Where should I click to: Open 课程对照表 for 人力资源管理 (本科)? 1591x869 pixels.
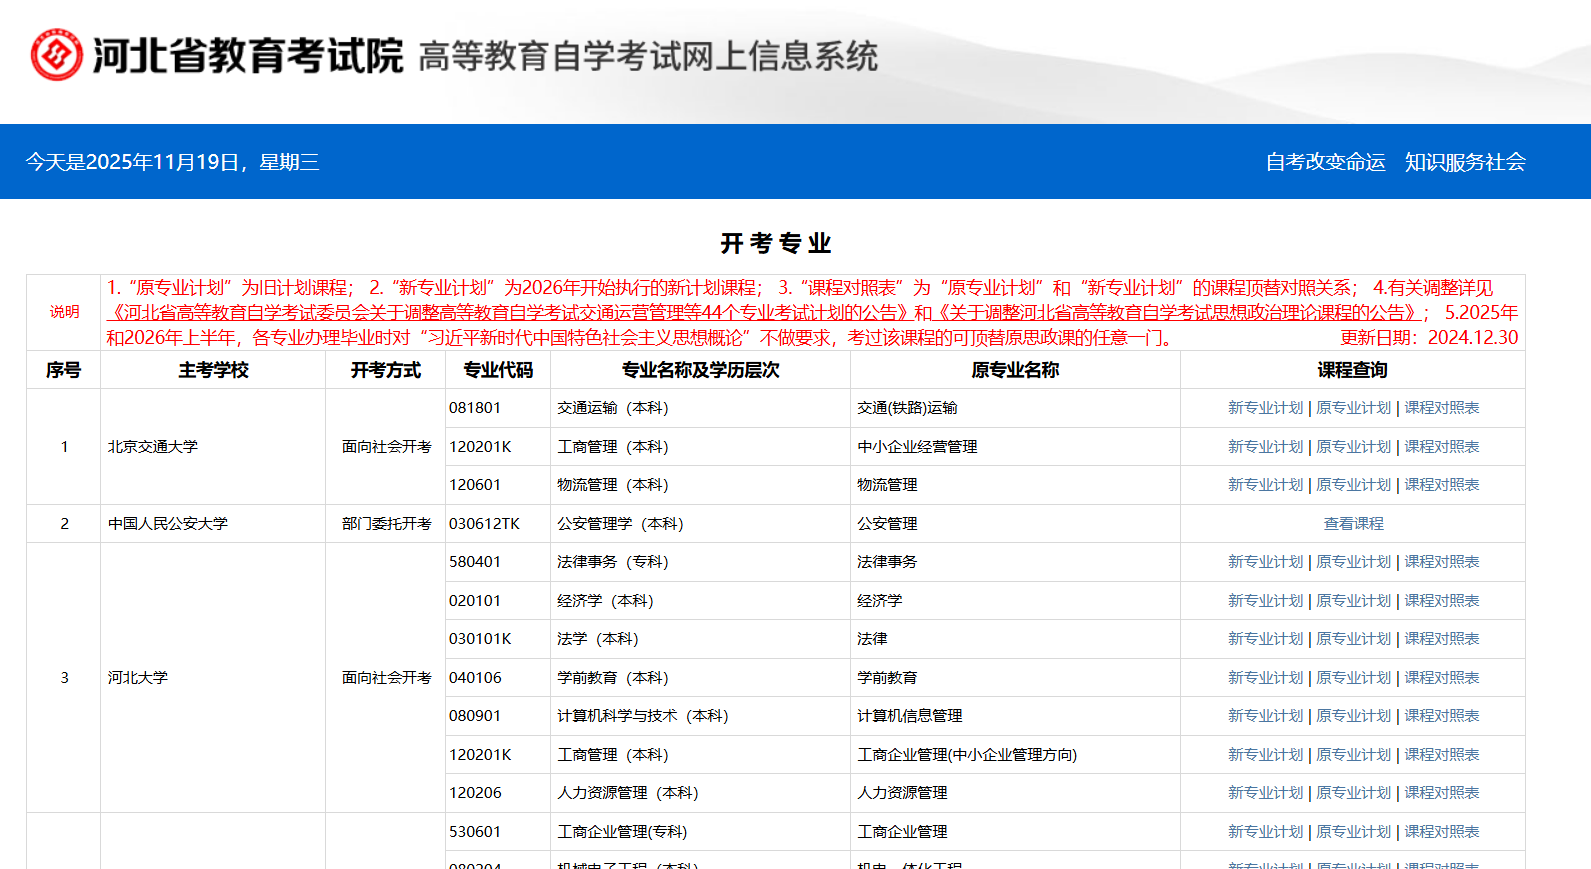1441,793
